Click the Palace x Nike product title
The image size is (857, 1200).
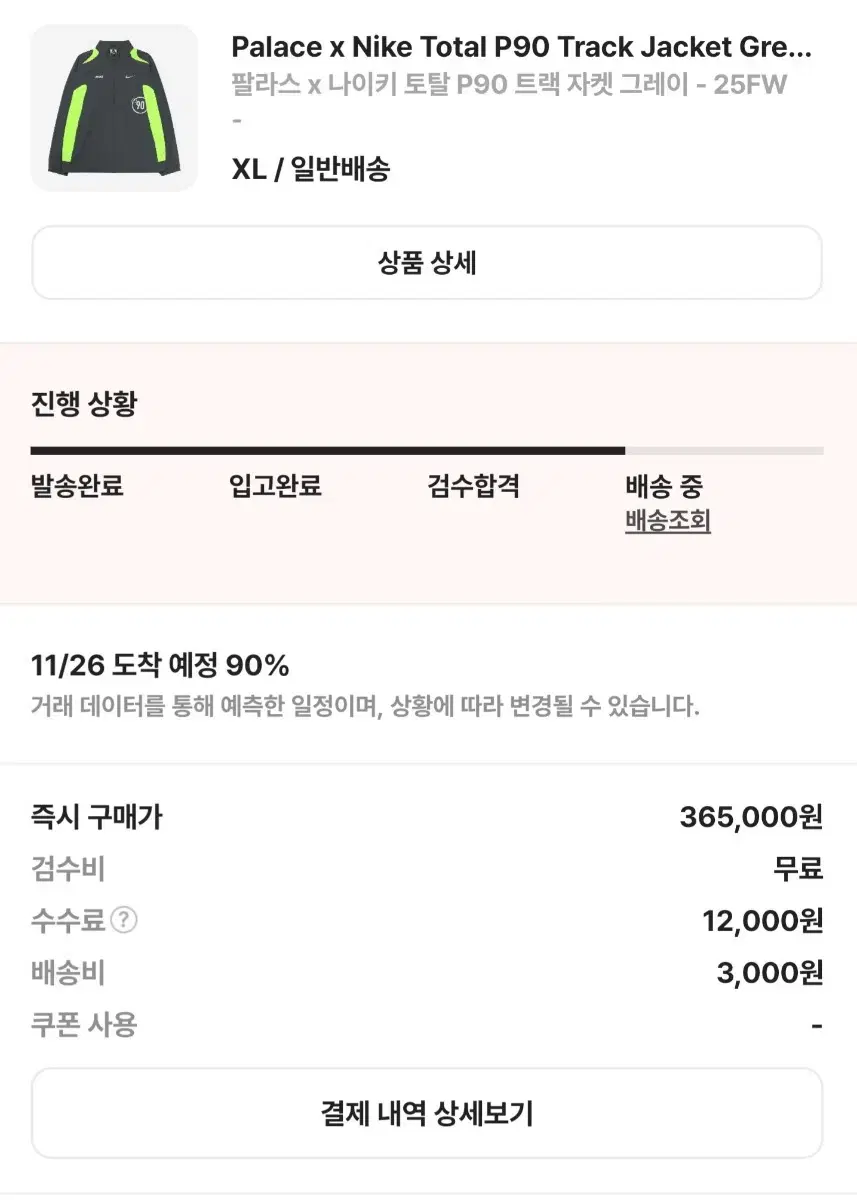coord(522,47)
